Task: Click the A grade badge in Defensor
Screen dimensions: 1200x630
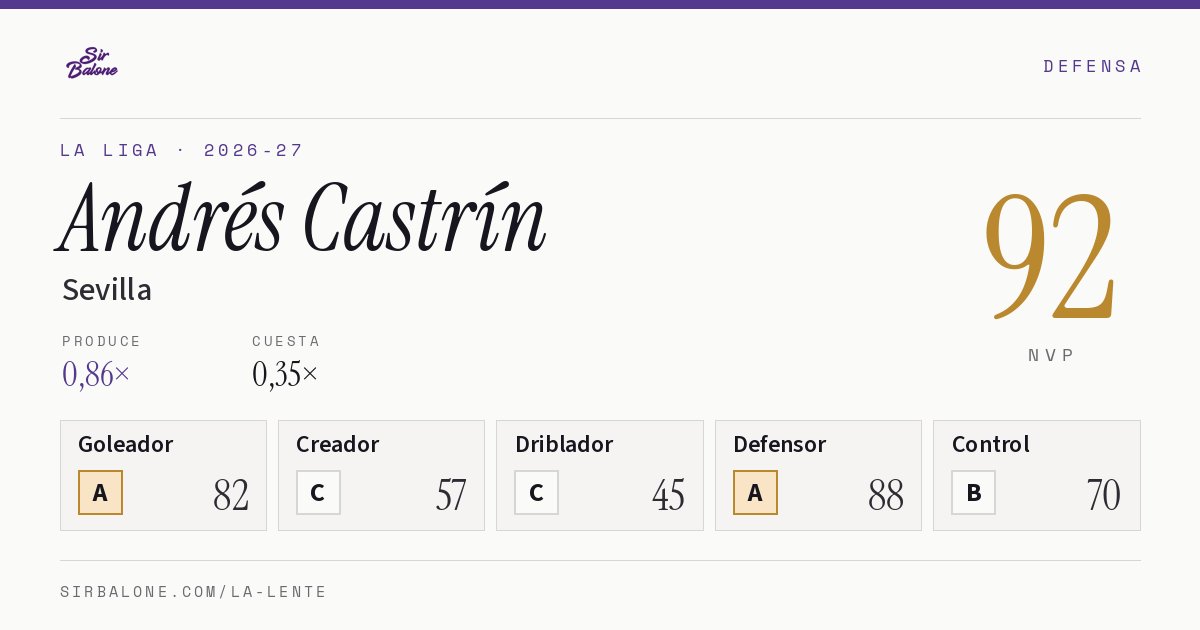Action: click(755, 493)
